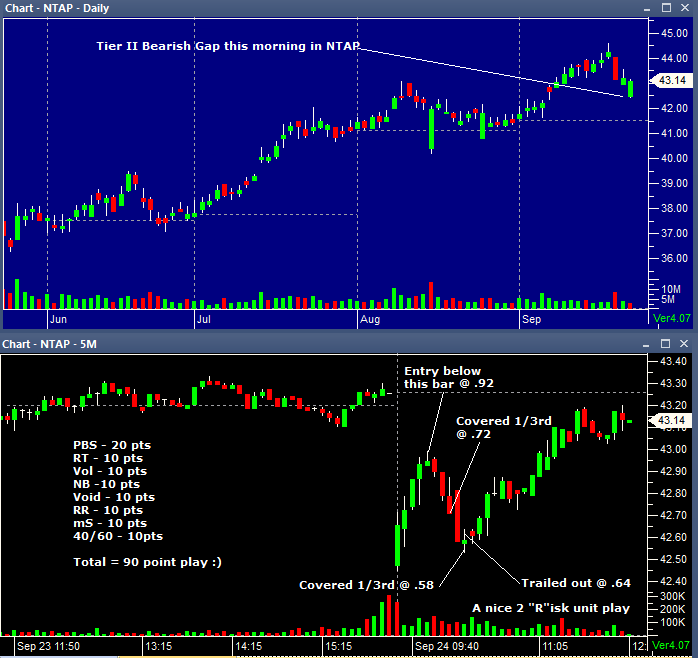Click the Jul label on date axis
Screen dimensions: 698x658
click(204, 319)
